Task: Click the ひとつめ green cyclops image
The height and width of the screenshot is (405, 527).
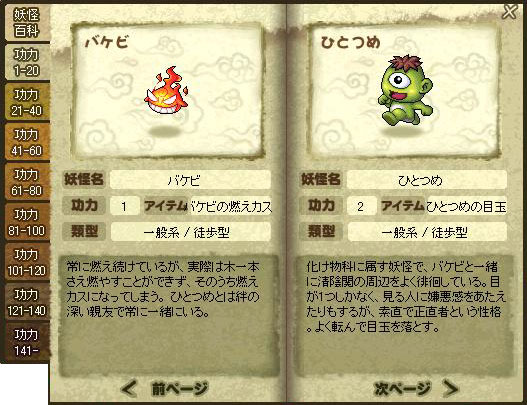Action: [x=405, y=90]
